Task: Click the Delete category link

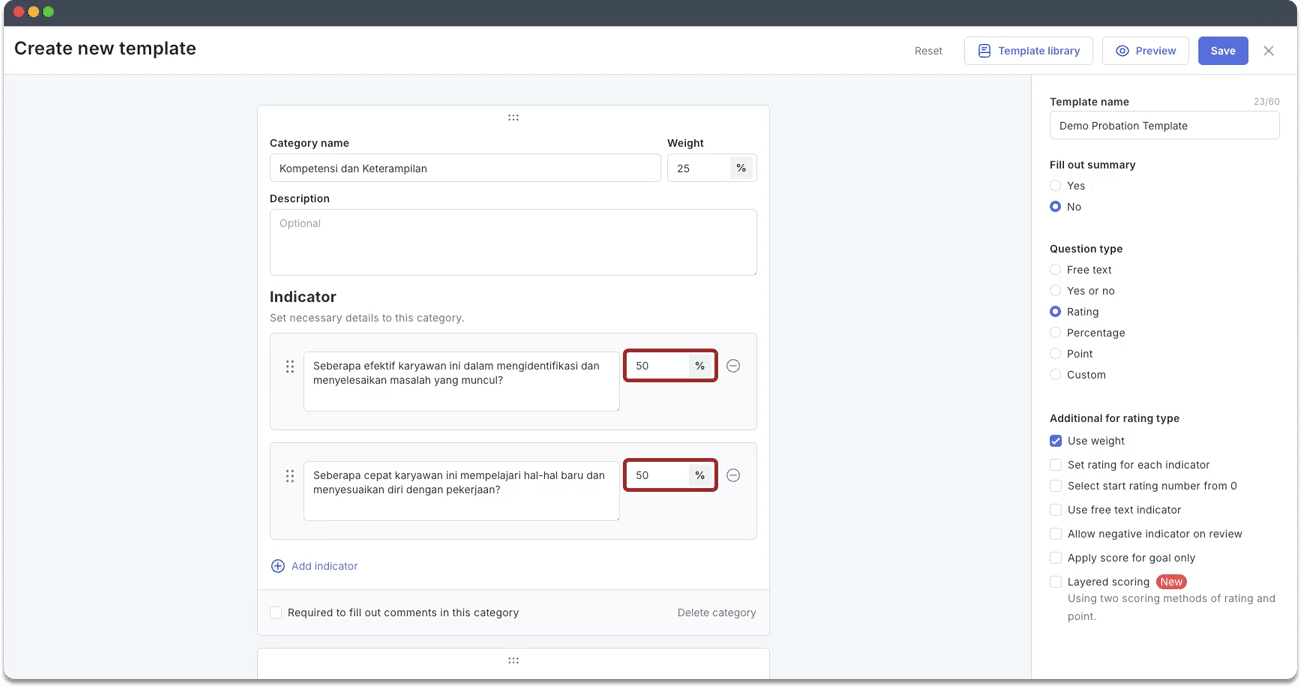Action: tap(716, 613)
